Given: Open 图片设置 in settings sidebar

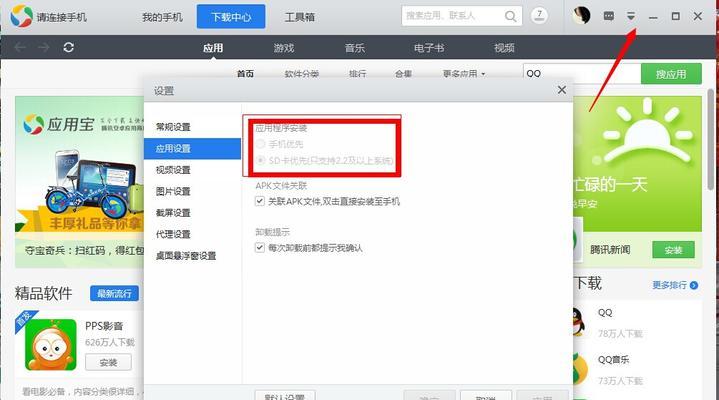Looking at the screenshot, I should click(192, 191).
